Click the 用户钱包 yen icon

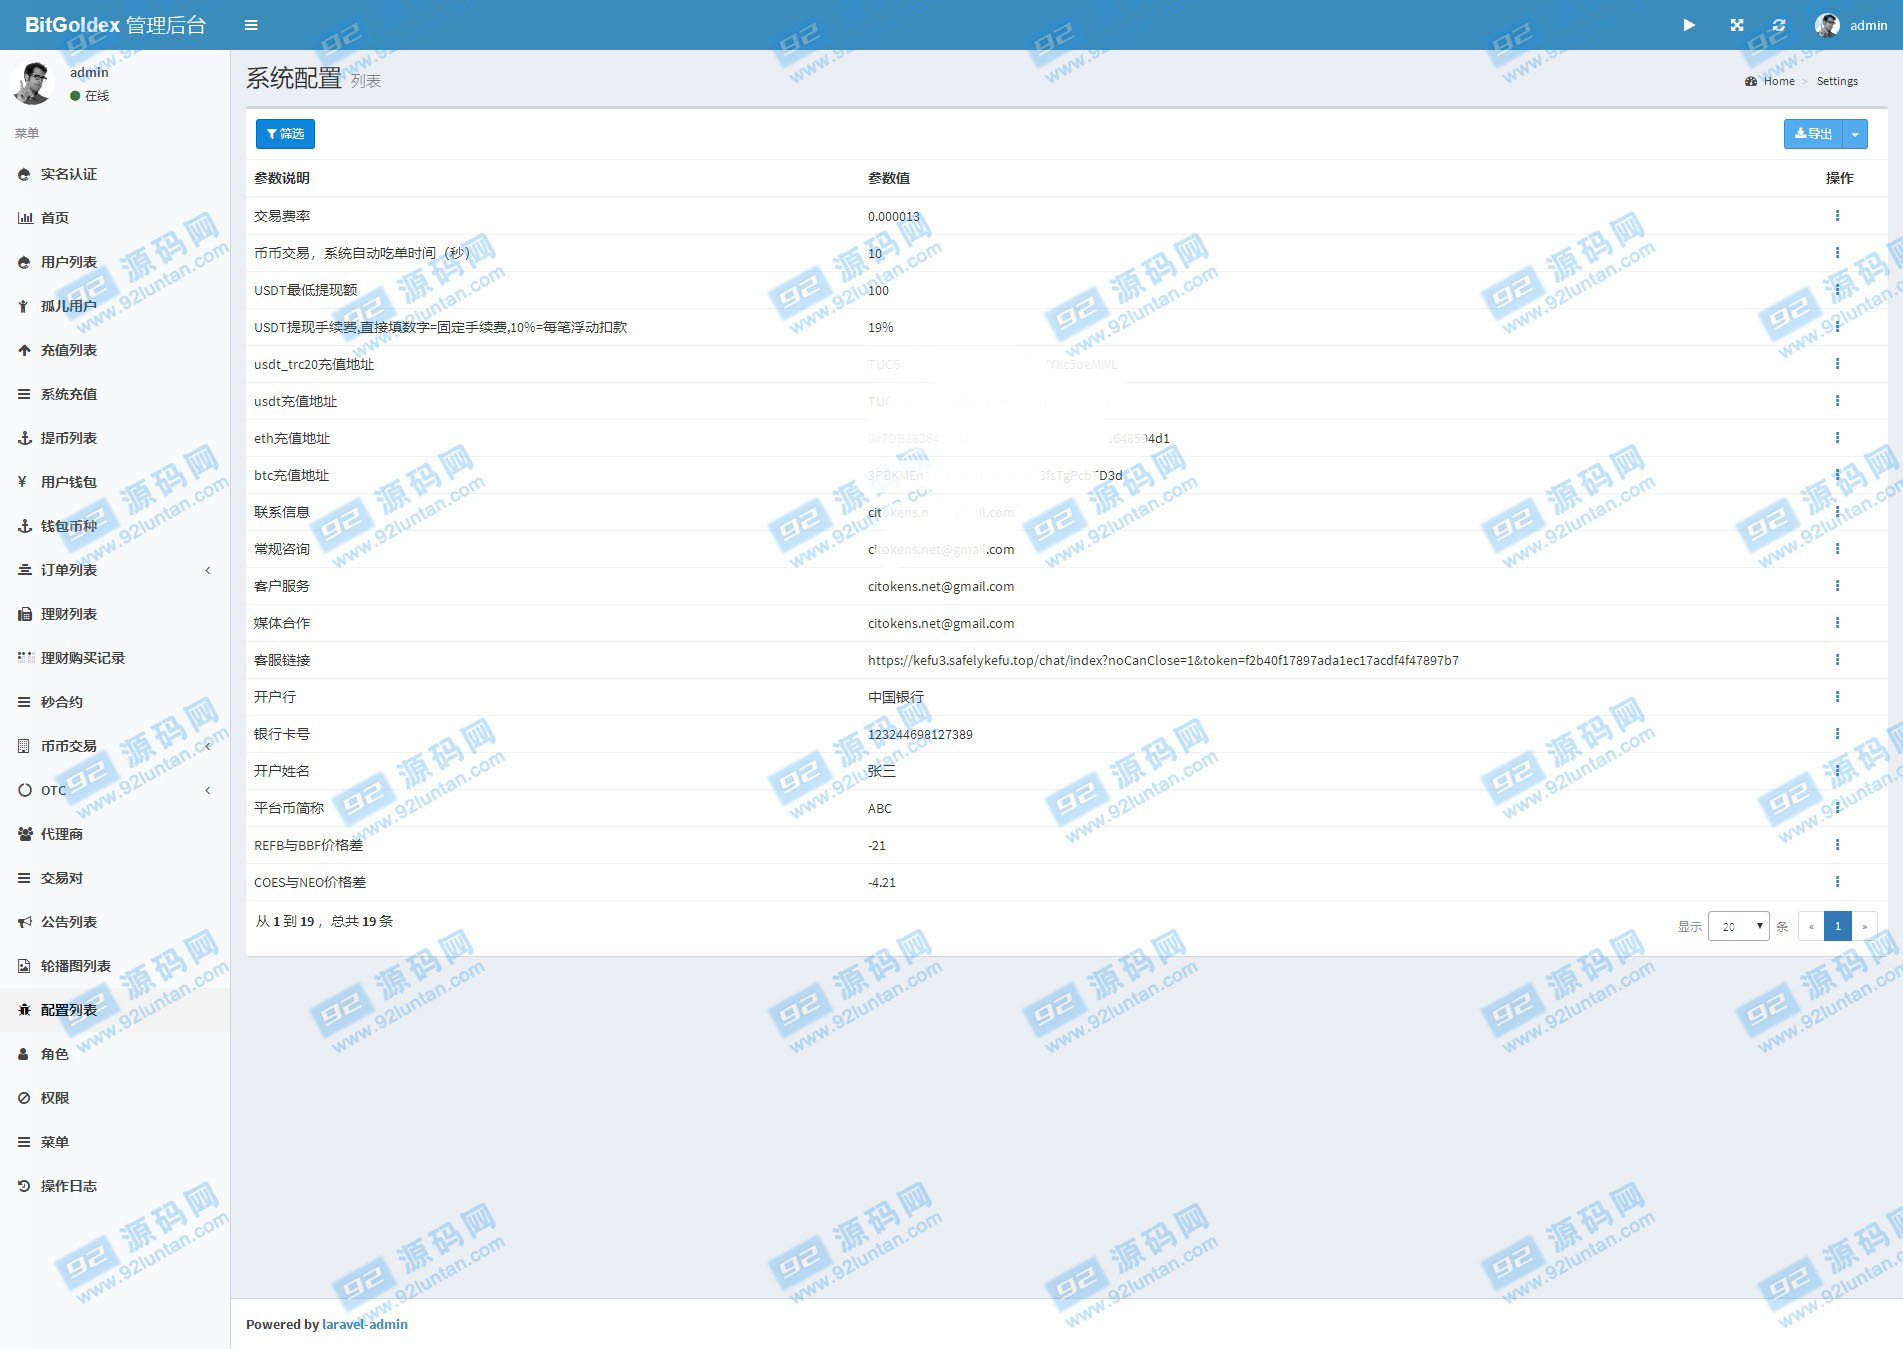point(23,482)
